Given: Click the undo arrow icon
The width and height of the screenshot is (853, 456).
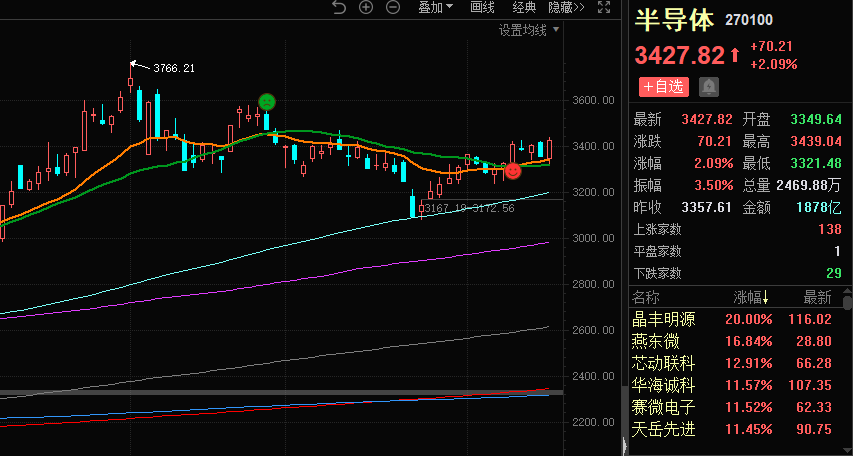Looking at the screenshot, I should [x=339, y=7].
